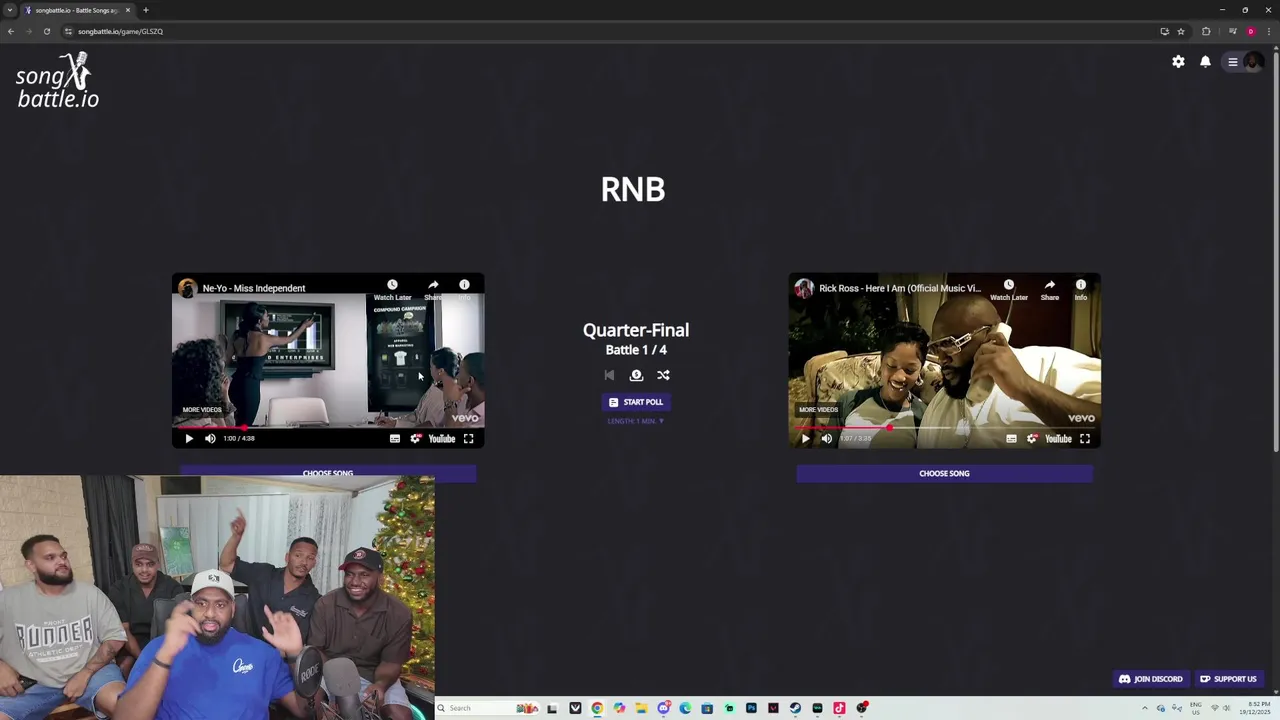Play the Ne-Yo Miss Independent video
This screenshot has width=1280, height=720.
tap(189, 438)
